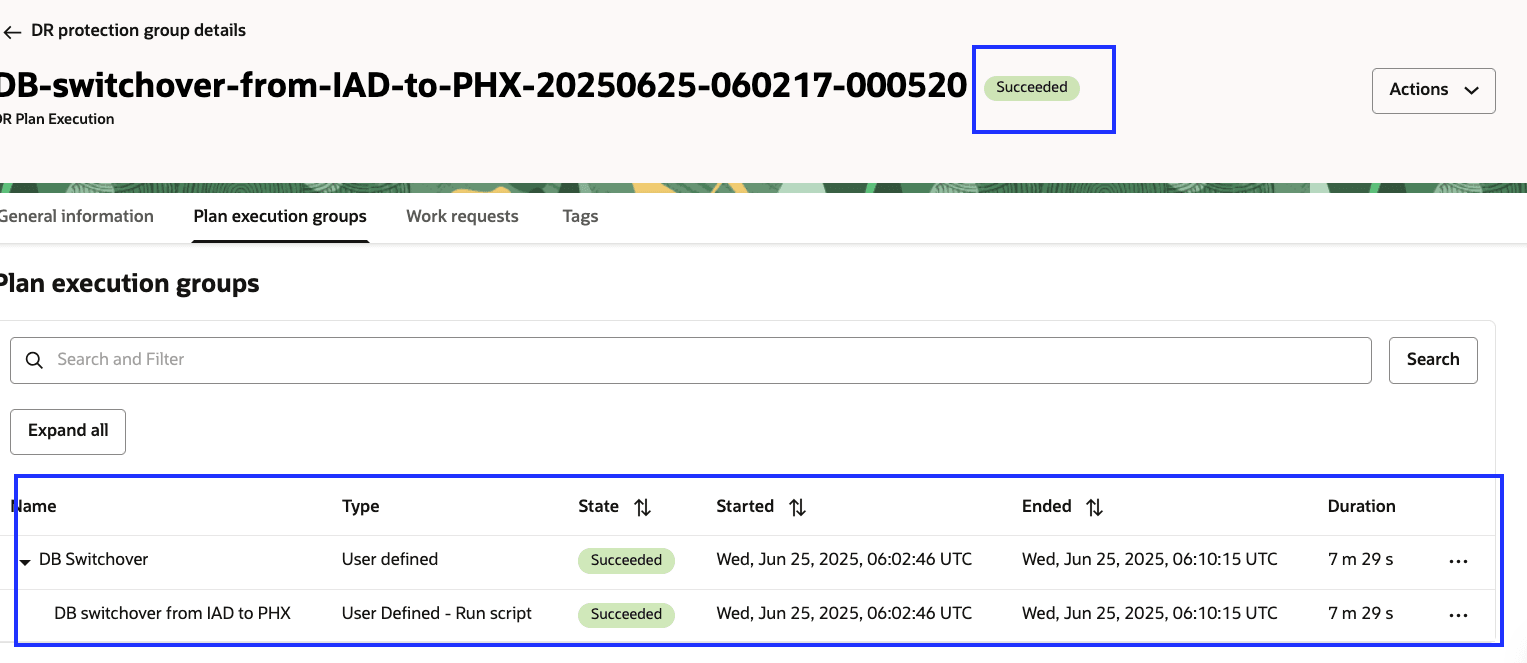This screenshot has height=663, width=1527.
Task: Click the back arrow to return
Action: pyautogui.click(x=13, y=31)
